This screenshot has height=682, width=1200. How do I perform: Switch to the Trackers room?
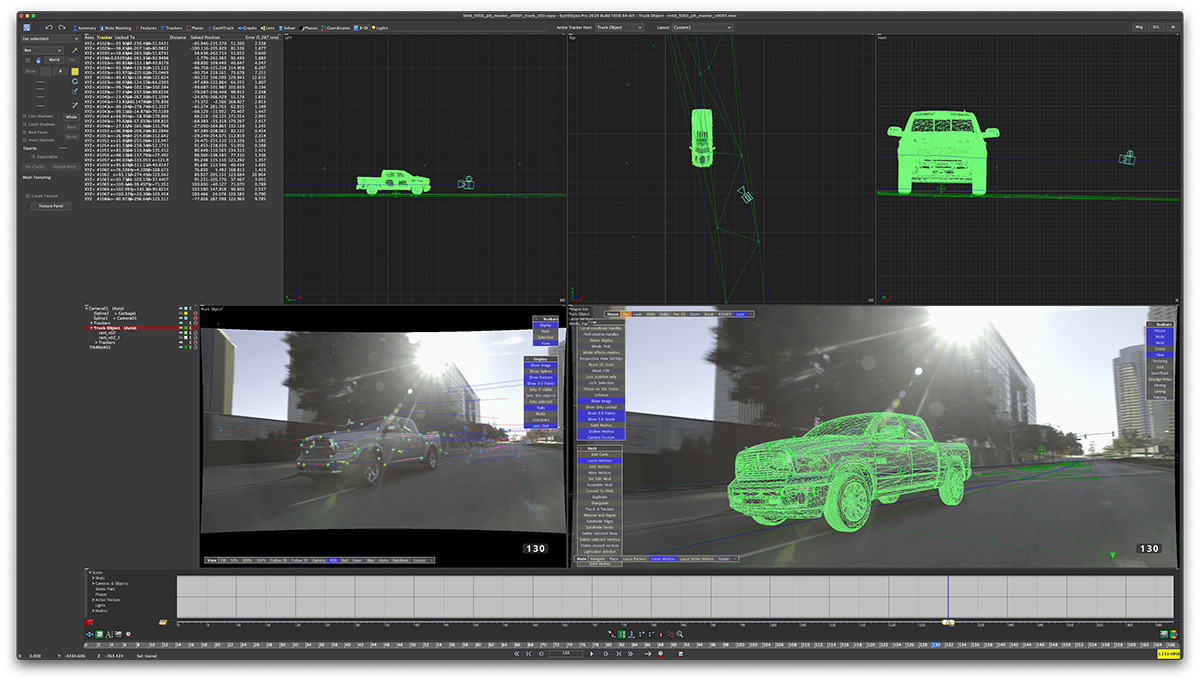pyautogui.click(x=171, y=28)
